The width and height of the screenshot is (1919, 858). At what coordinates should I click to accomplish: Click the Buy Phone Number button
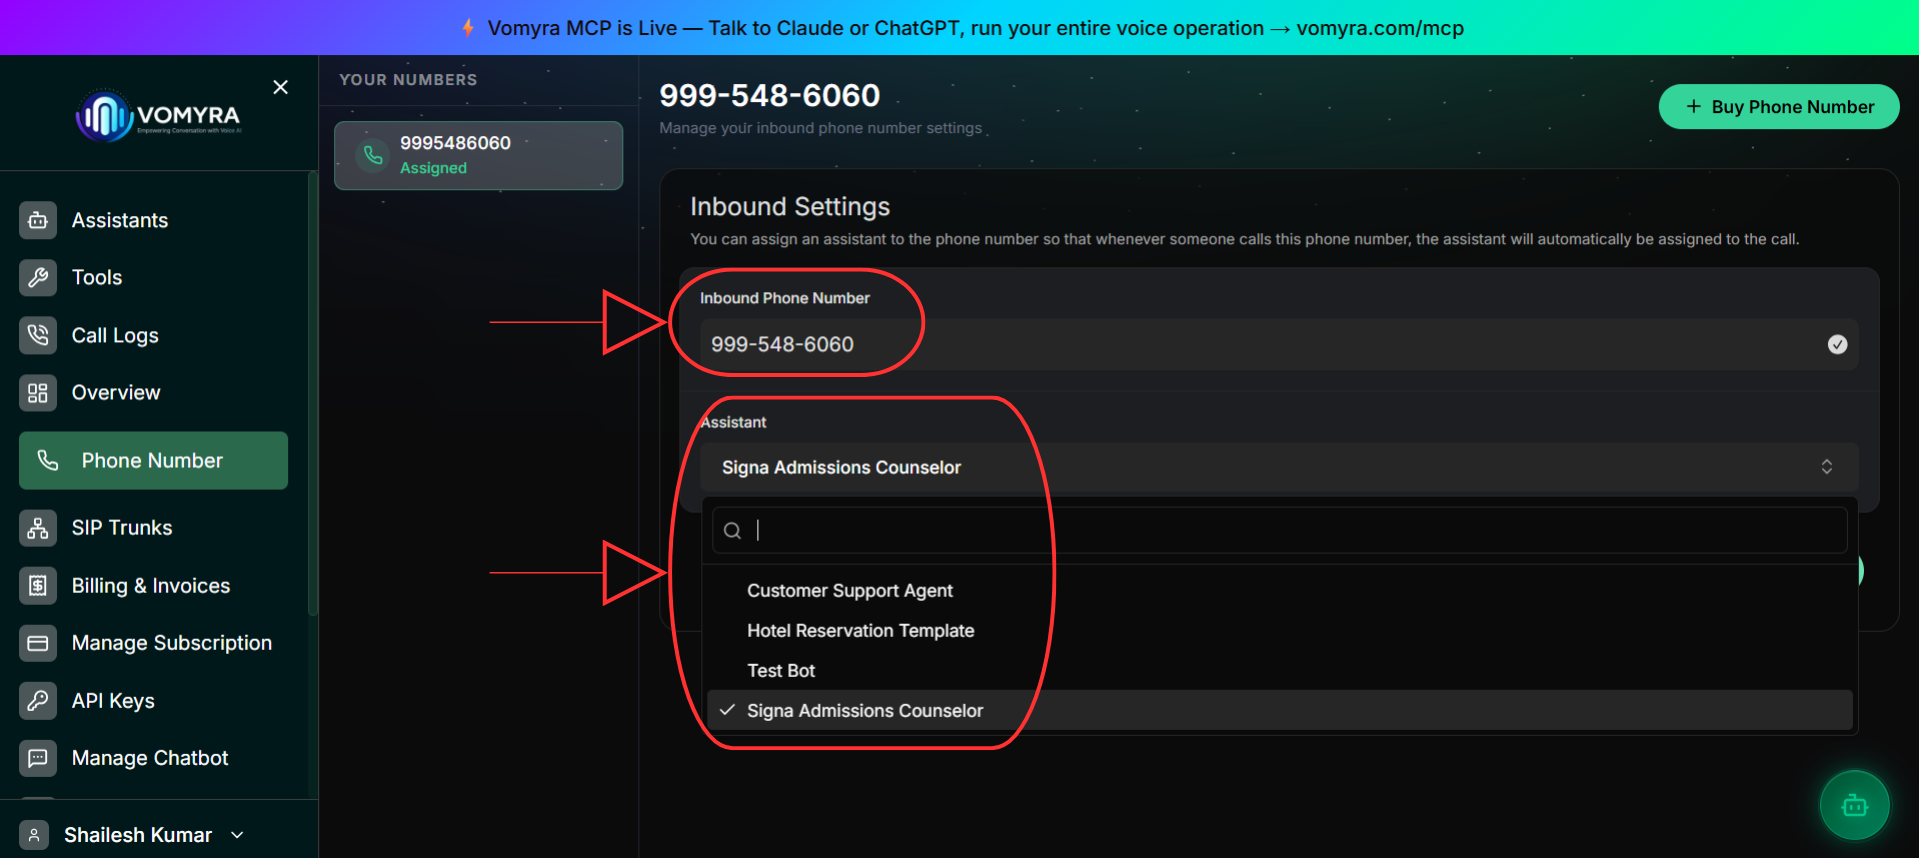(x=1779, y=107)
